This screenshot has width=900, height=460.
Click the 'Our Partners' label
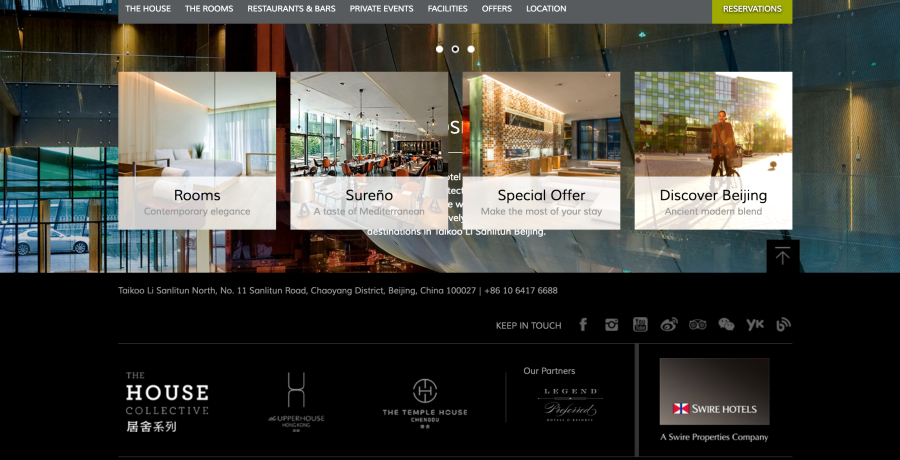(549, 371)
